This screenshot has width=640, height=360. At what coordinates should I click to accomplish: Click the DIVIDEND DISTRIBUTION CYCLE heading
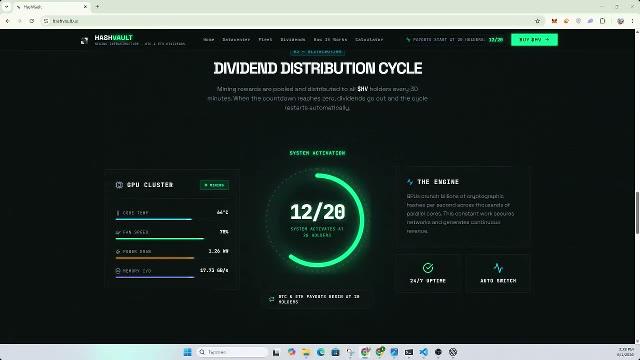318,68
